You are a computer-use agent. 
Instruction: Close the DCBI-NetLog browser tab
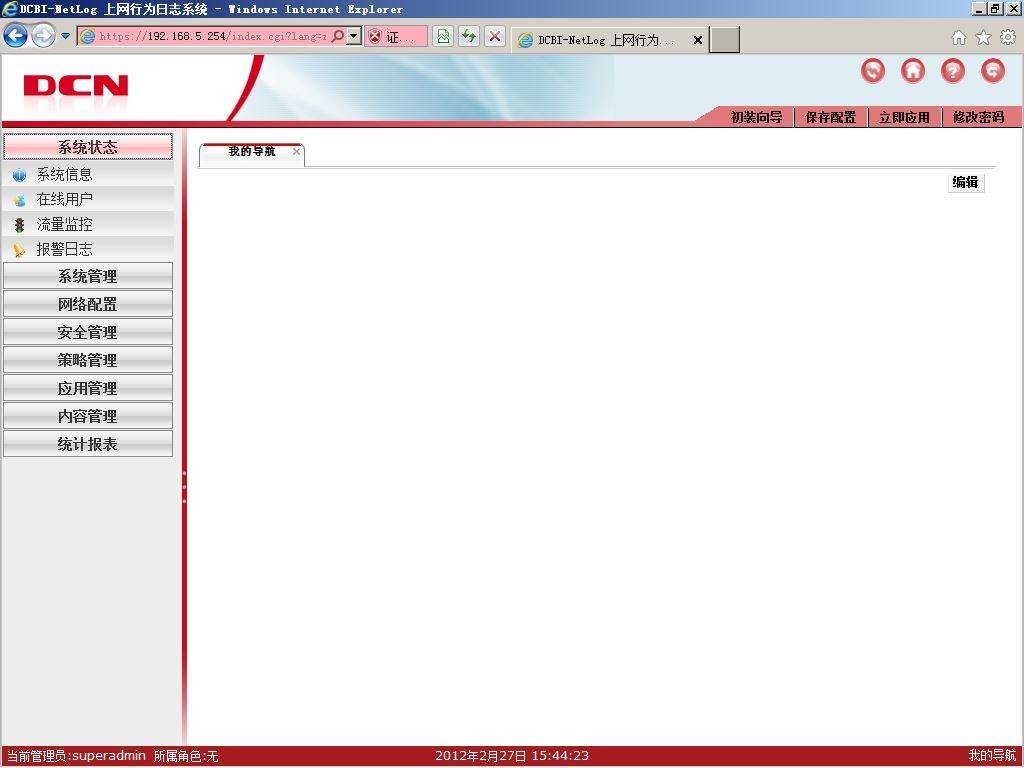[x=697, y=40]
